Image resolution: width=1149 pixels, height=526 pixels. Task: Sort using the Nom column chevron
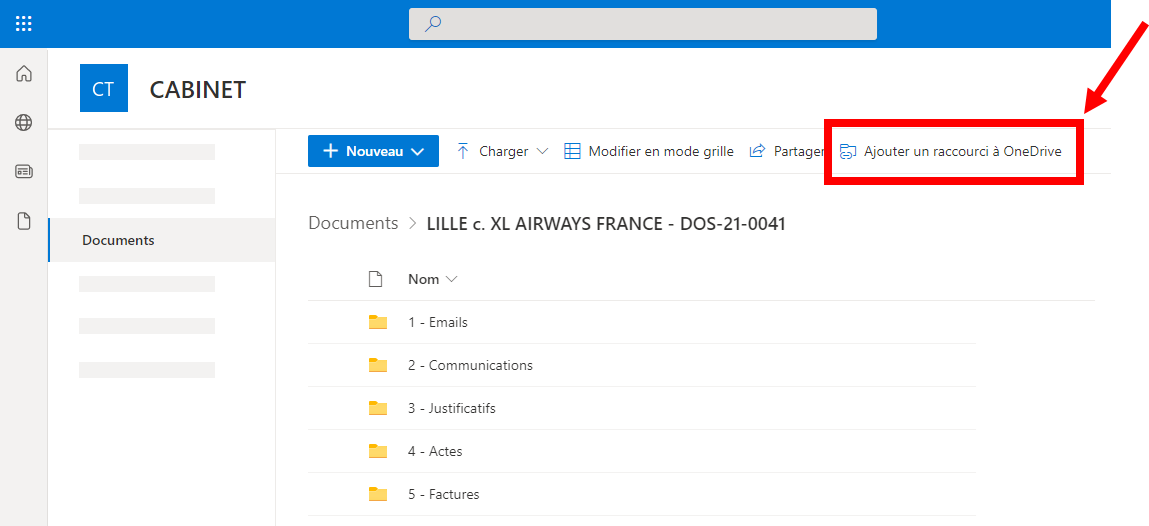pyautogui.click(x=451, y=279)
